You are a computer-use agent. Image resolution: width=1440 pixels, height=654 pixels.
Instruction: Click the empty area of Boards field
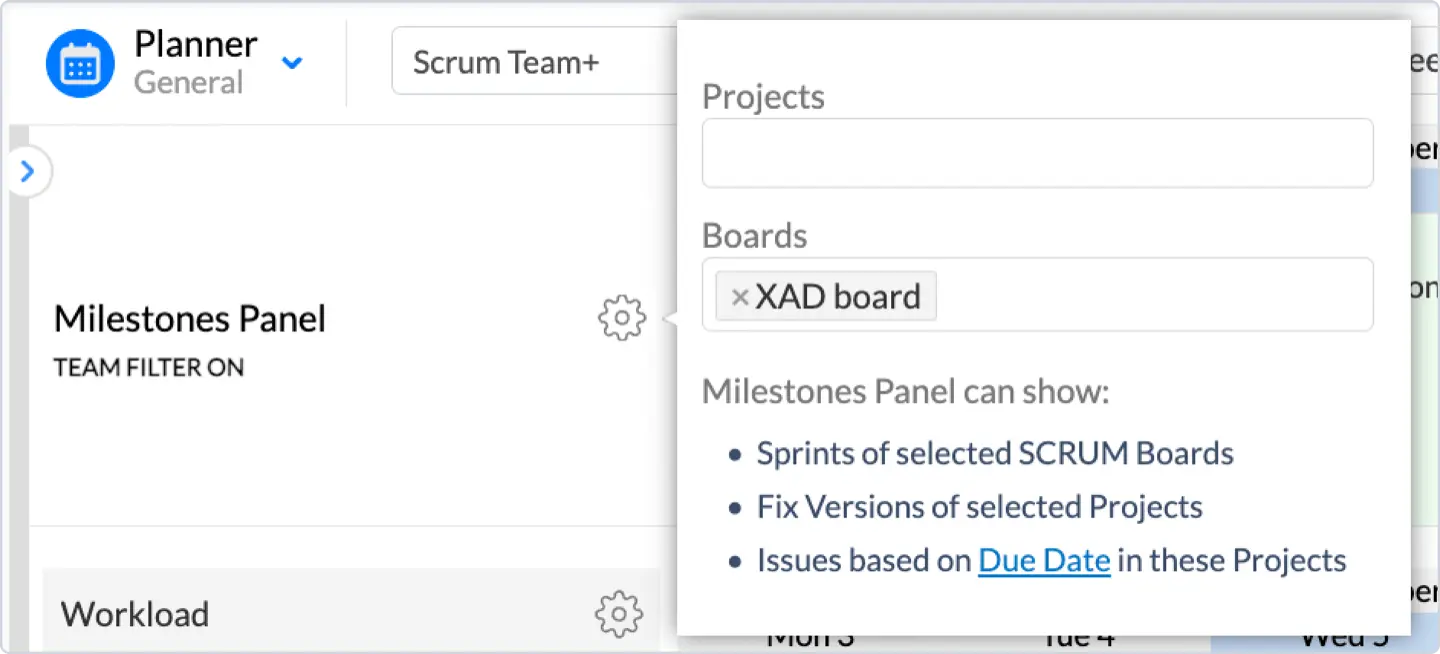tap(1150, 295)
